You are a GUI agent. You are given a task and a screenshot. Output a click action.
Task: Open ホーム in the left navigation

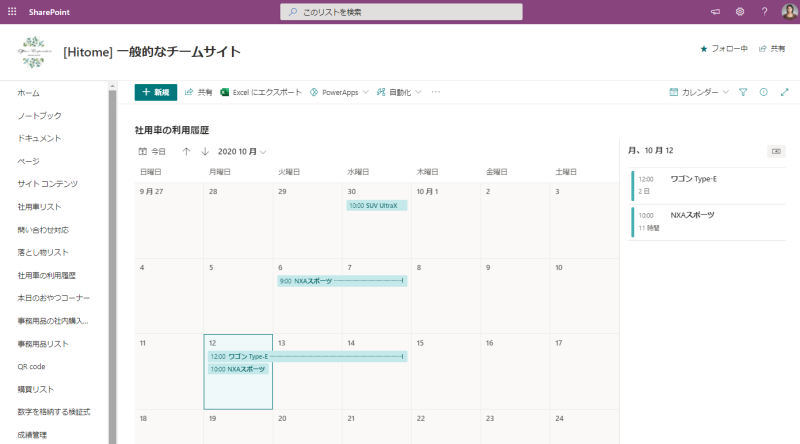pyautogui.click(x=29, y=93)
